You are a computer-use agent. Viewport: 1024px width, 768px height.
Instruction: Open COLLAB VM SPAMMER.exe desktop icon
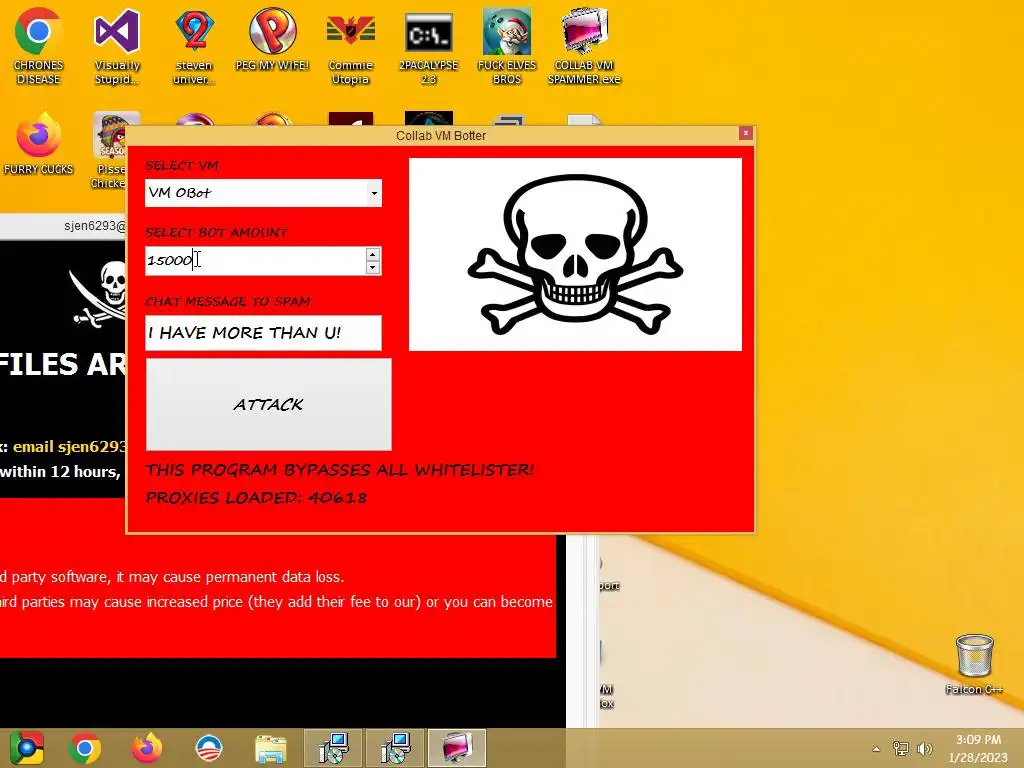click(584, 46)
